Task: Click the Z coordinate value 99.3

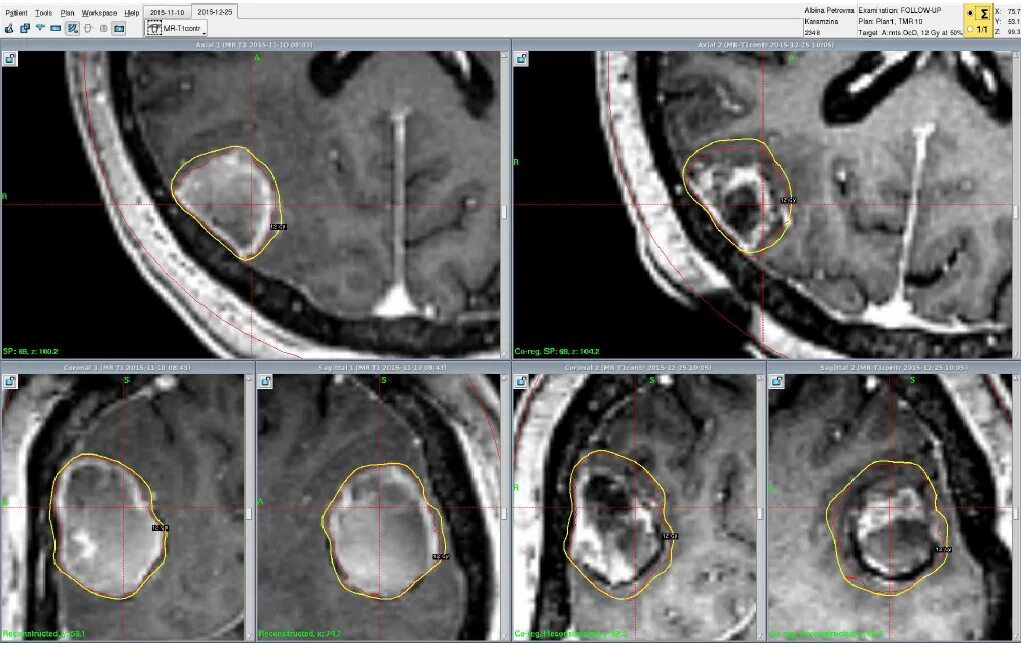Action: [1013, 32]
